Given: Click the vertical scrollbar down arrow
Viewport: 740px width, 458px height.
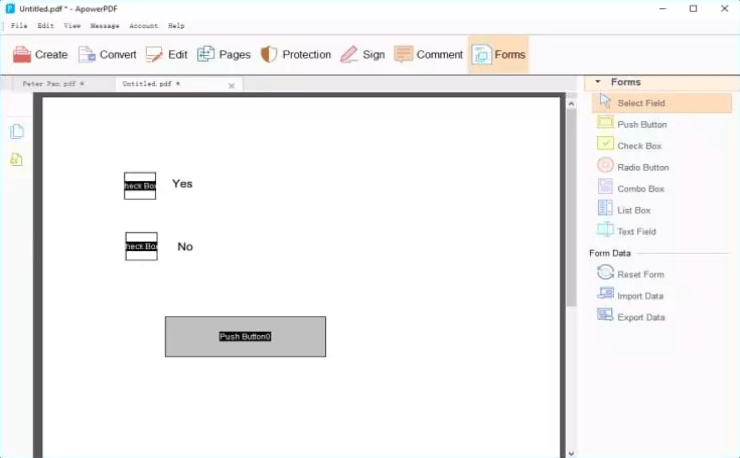Looking at the screenshot, I should (572, 453).
